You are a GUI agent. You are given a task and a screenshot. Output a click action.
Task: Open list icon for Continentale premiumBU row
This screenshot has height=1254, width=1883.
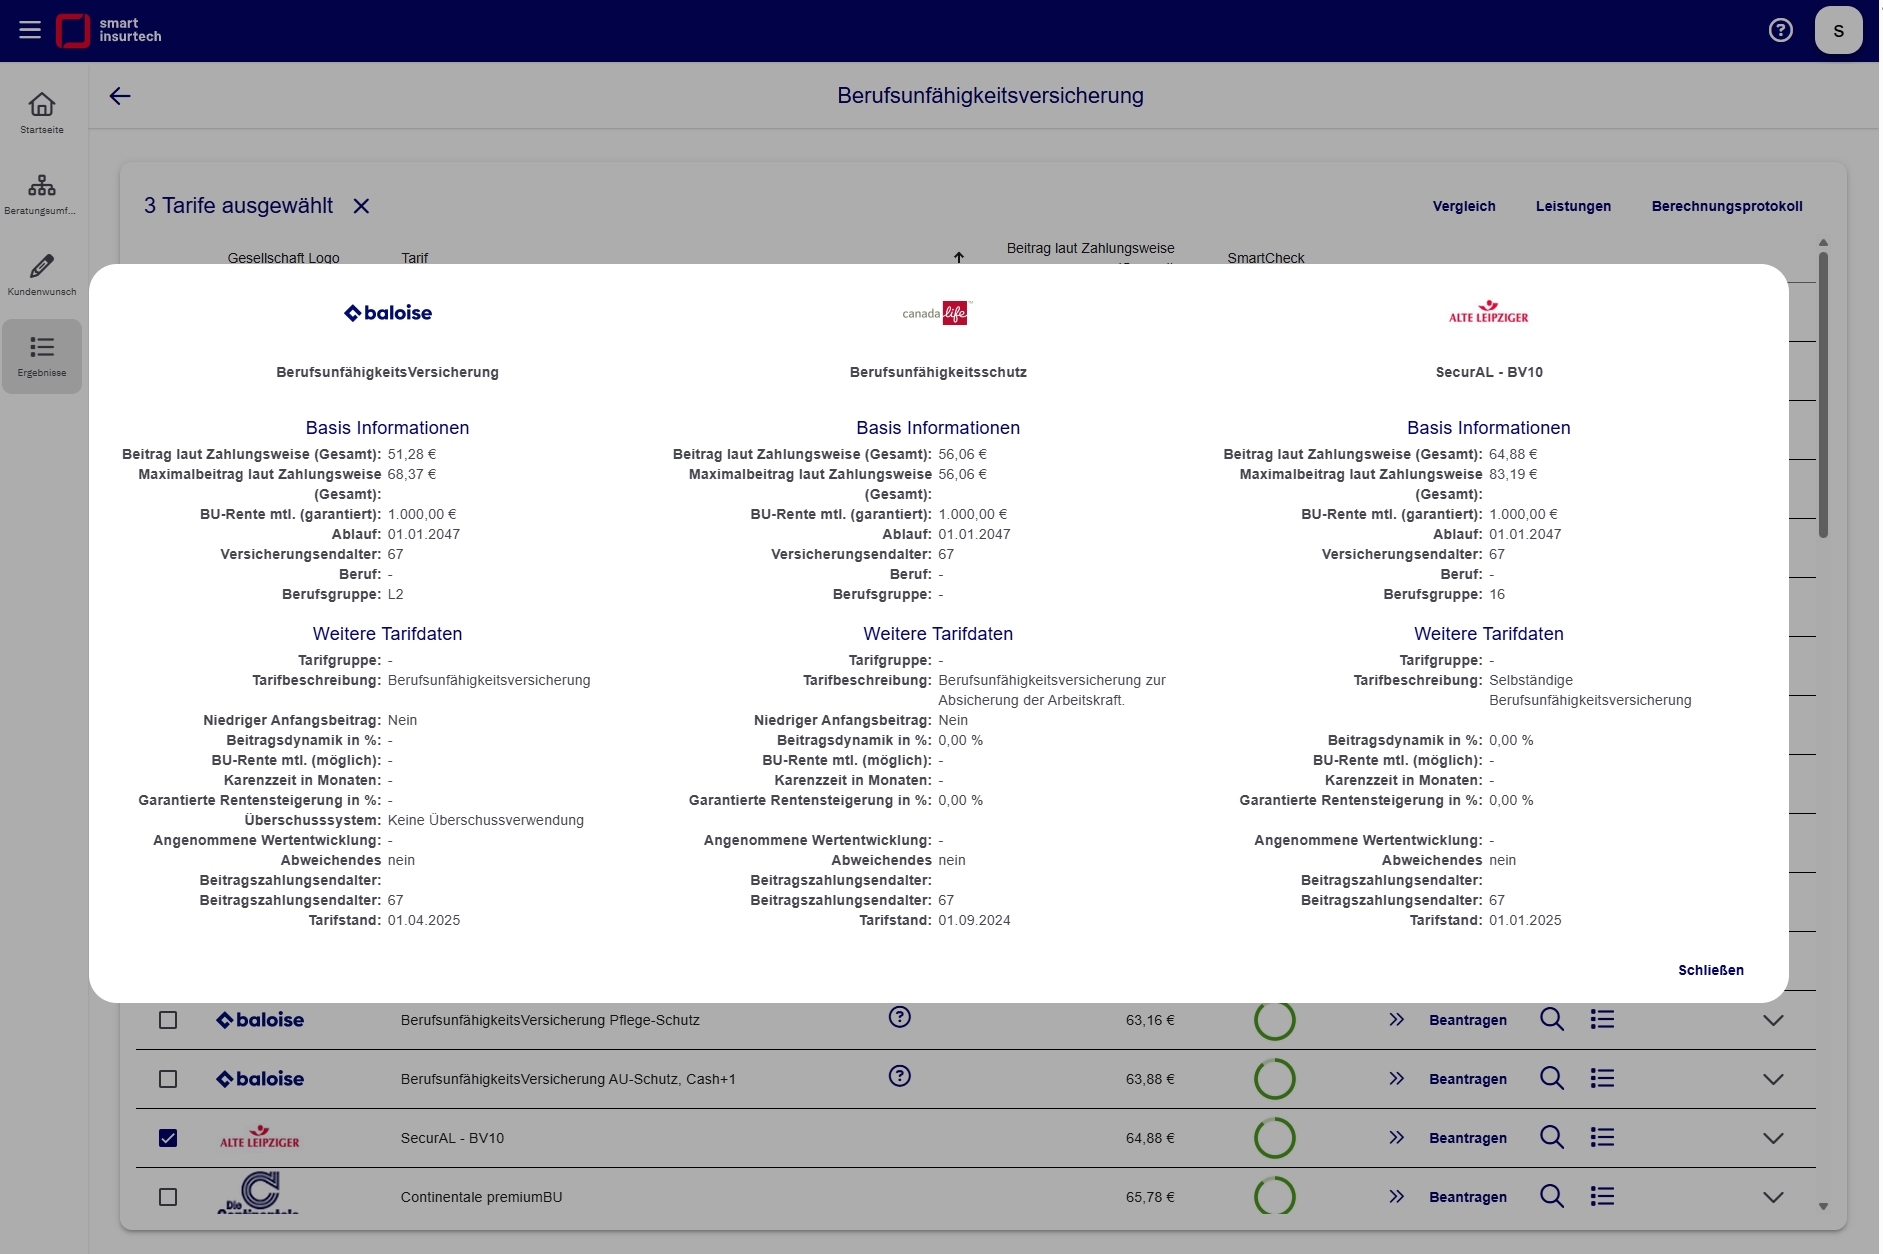coord(1602,1197)
